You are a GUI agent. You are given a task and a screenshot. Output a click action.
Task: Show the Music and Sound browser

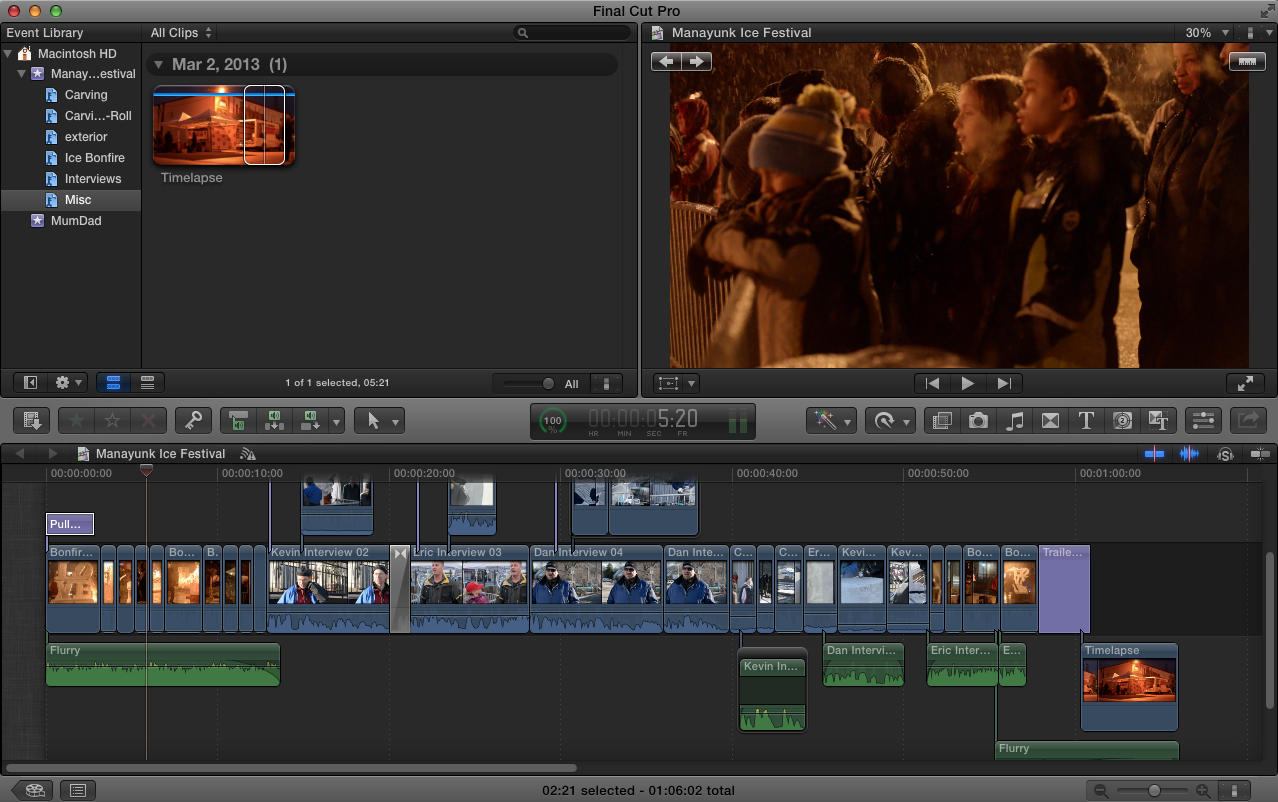click(x=1014, y=421)
